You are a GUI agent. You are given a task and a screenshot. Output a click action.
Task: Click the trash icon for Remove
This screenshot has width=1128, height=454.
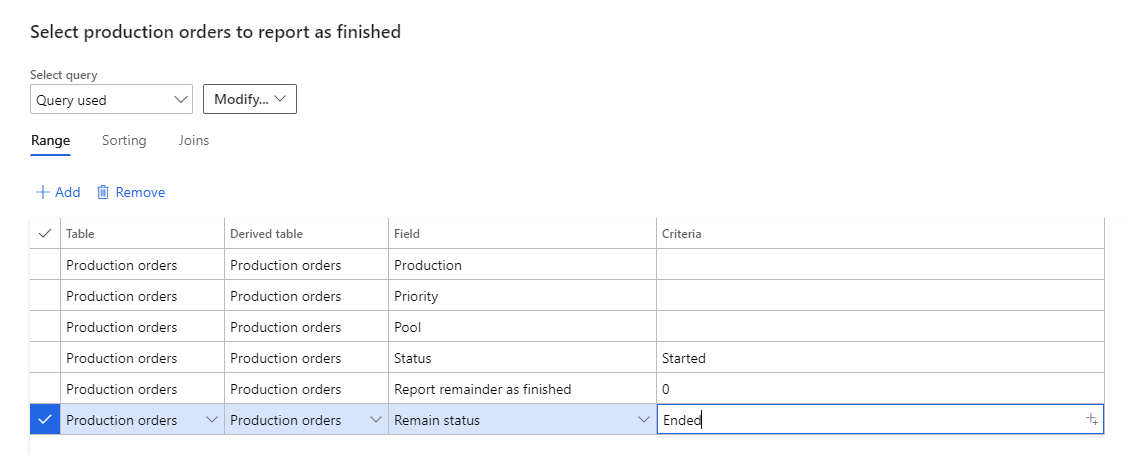[x=103, y=192]
